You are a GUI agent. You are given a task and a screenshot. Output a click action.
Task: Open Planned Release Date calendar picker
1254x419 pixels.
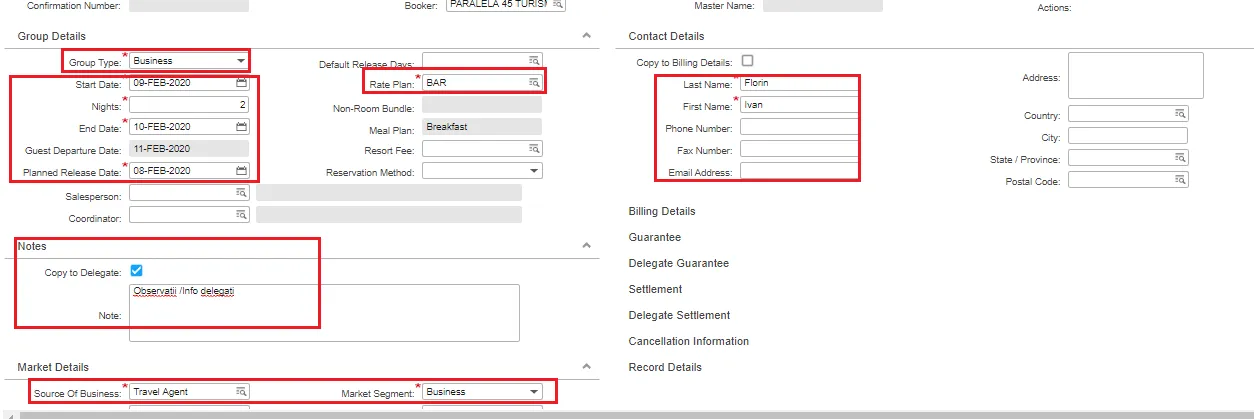241,171
